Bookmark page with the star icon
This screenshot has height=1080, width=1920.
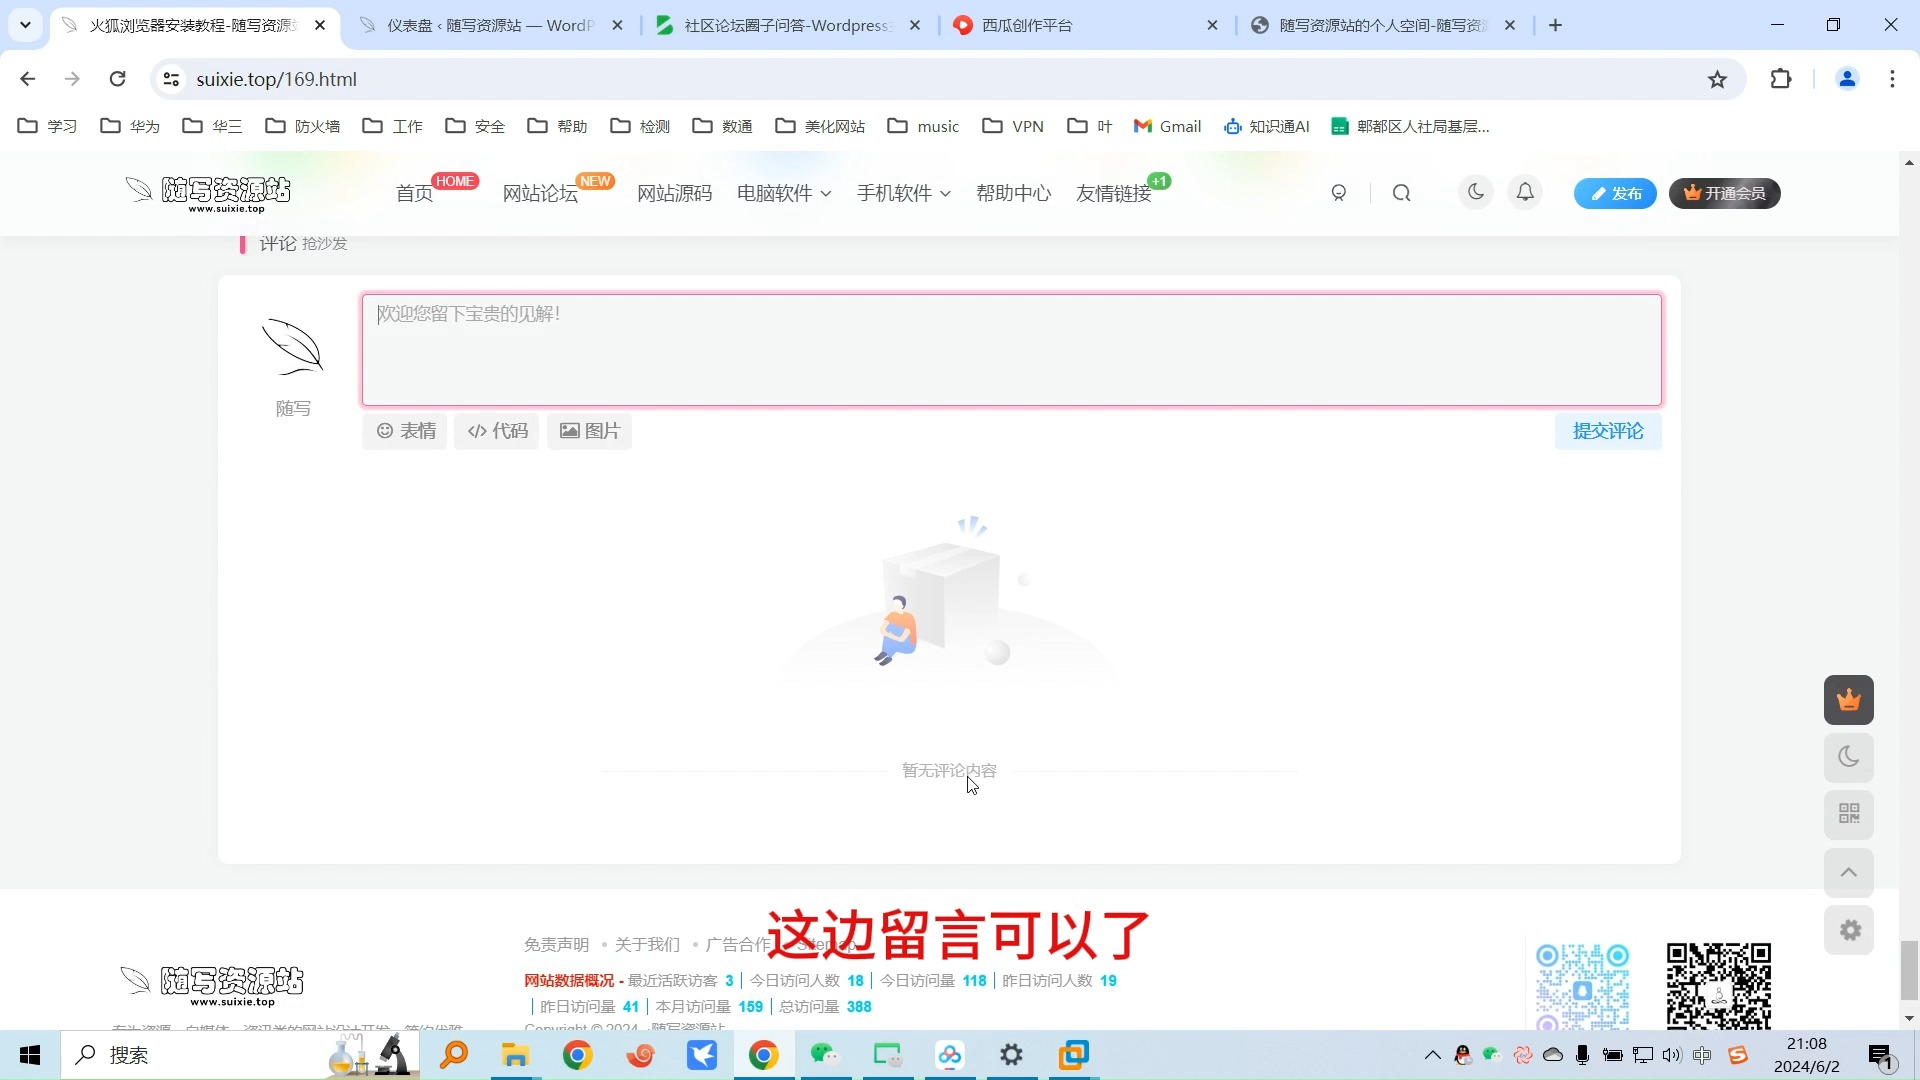[x=1717, y=79]
